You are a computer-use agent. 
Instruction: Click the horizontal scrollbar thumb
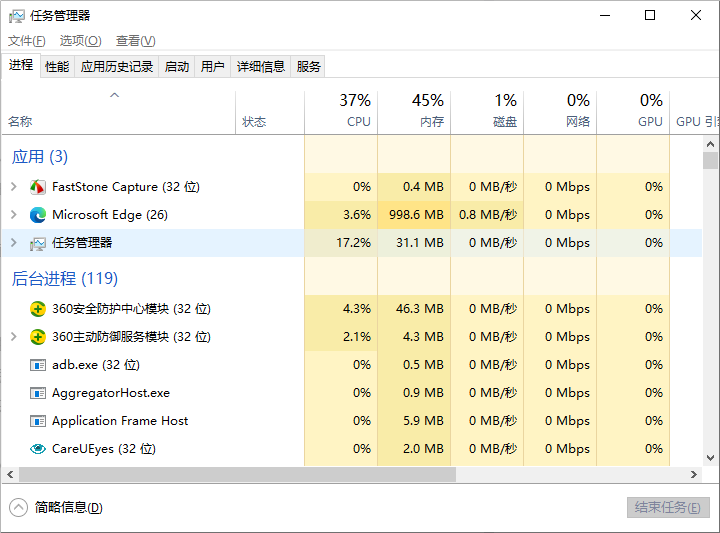[x=237, y=475]
